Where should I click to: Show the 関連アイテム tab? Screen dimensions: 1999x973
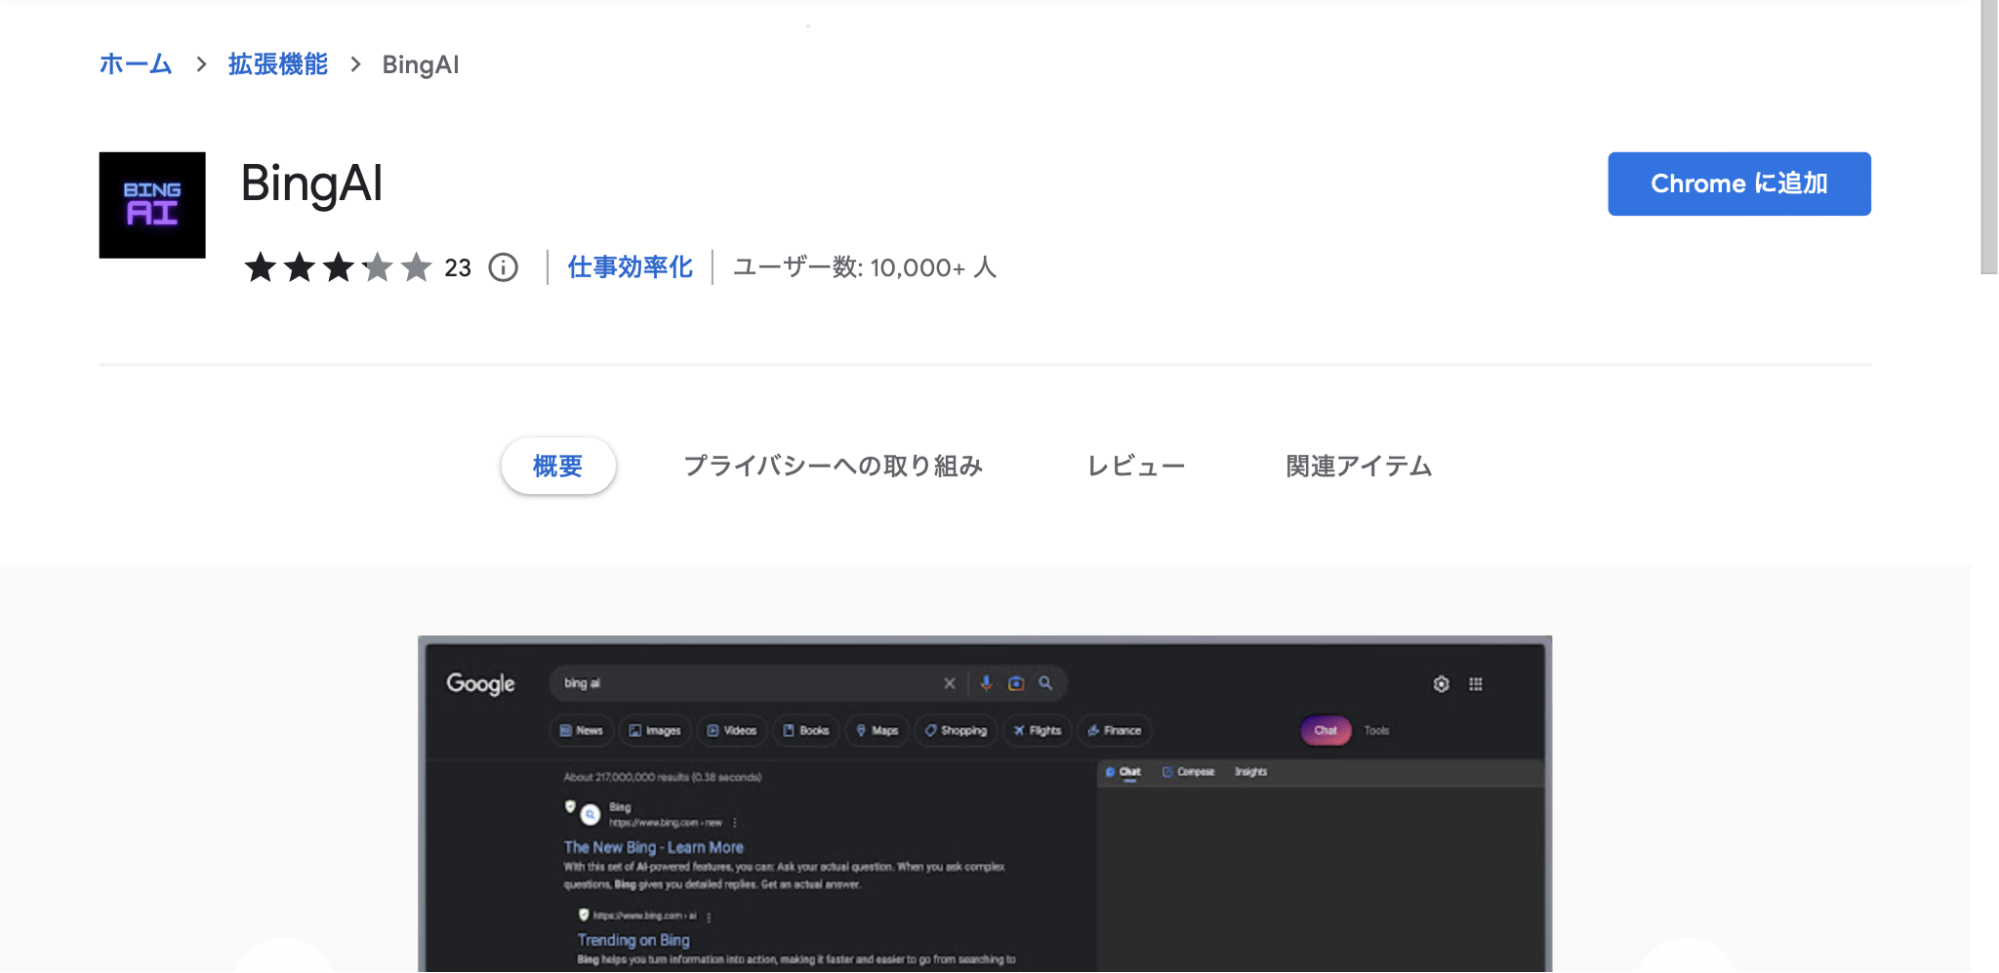1359,466
